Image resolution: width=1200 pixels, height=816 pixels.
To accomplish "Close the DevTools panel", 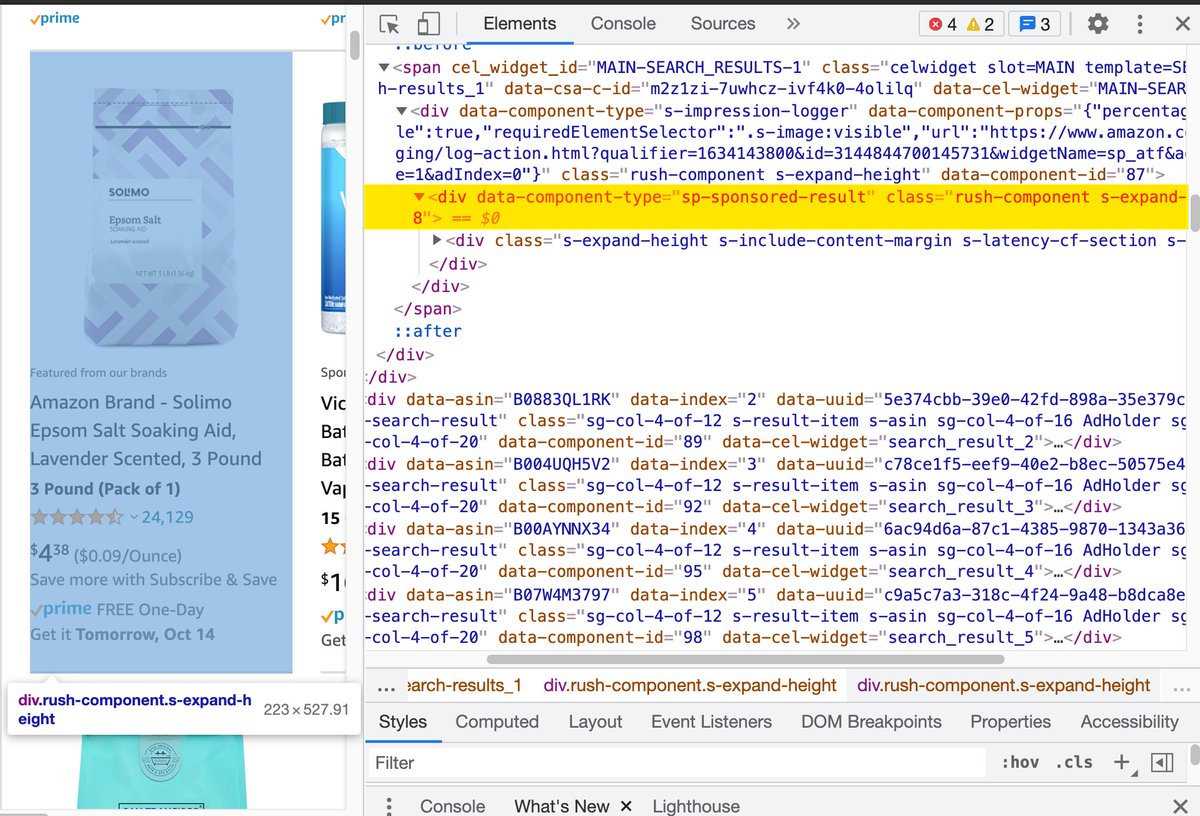I will point(1181,24).
